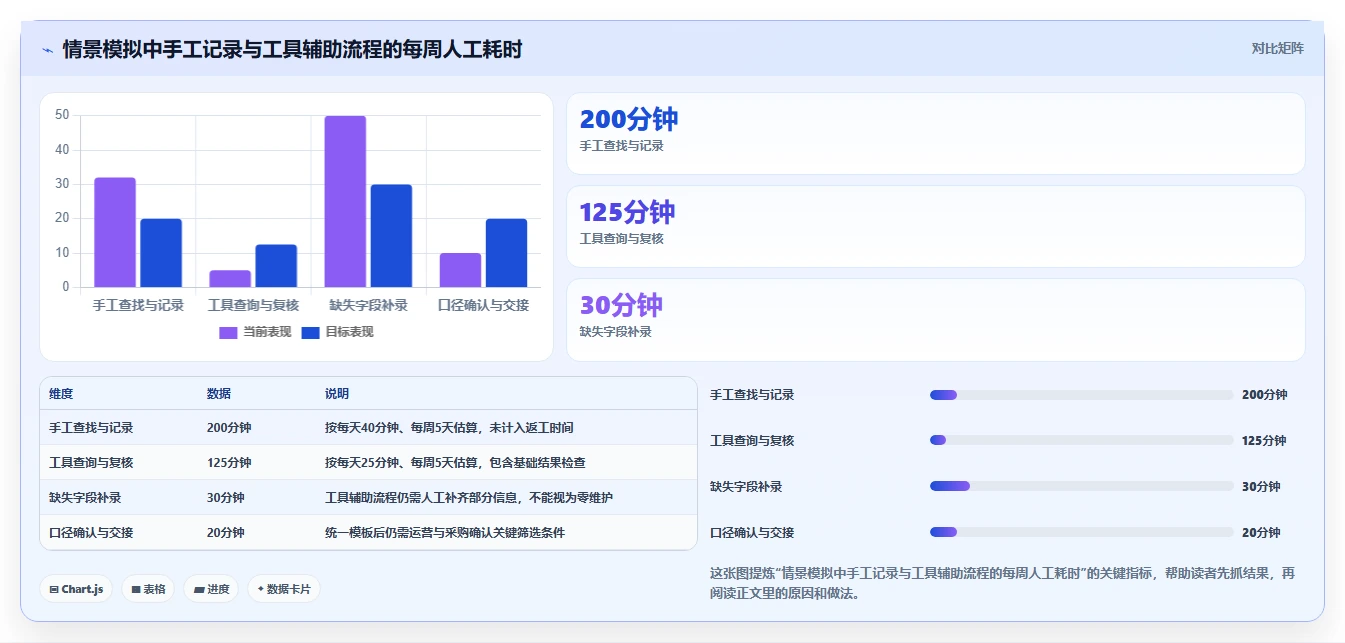Click the blue bar for 手工查找与记录
The height and width of the screenshot is (643, 1345).
pos(161,253)
